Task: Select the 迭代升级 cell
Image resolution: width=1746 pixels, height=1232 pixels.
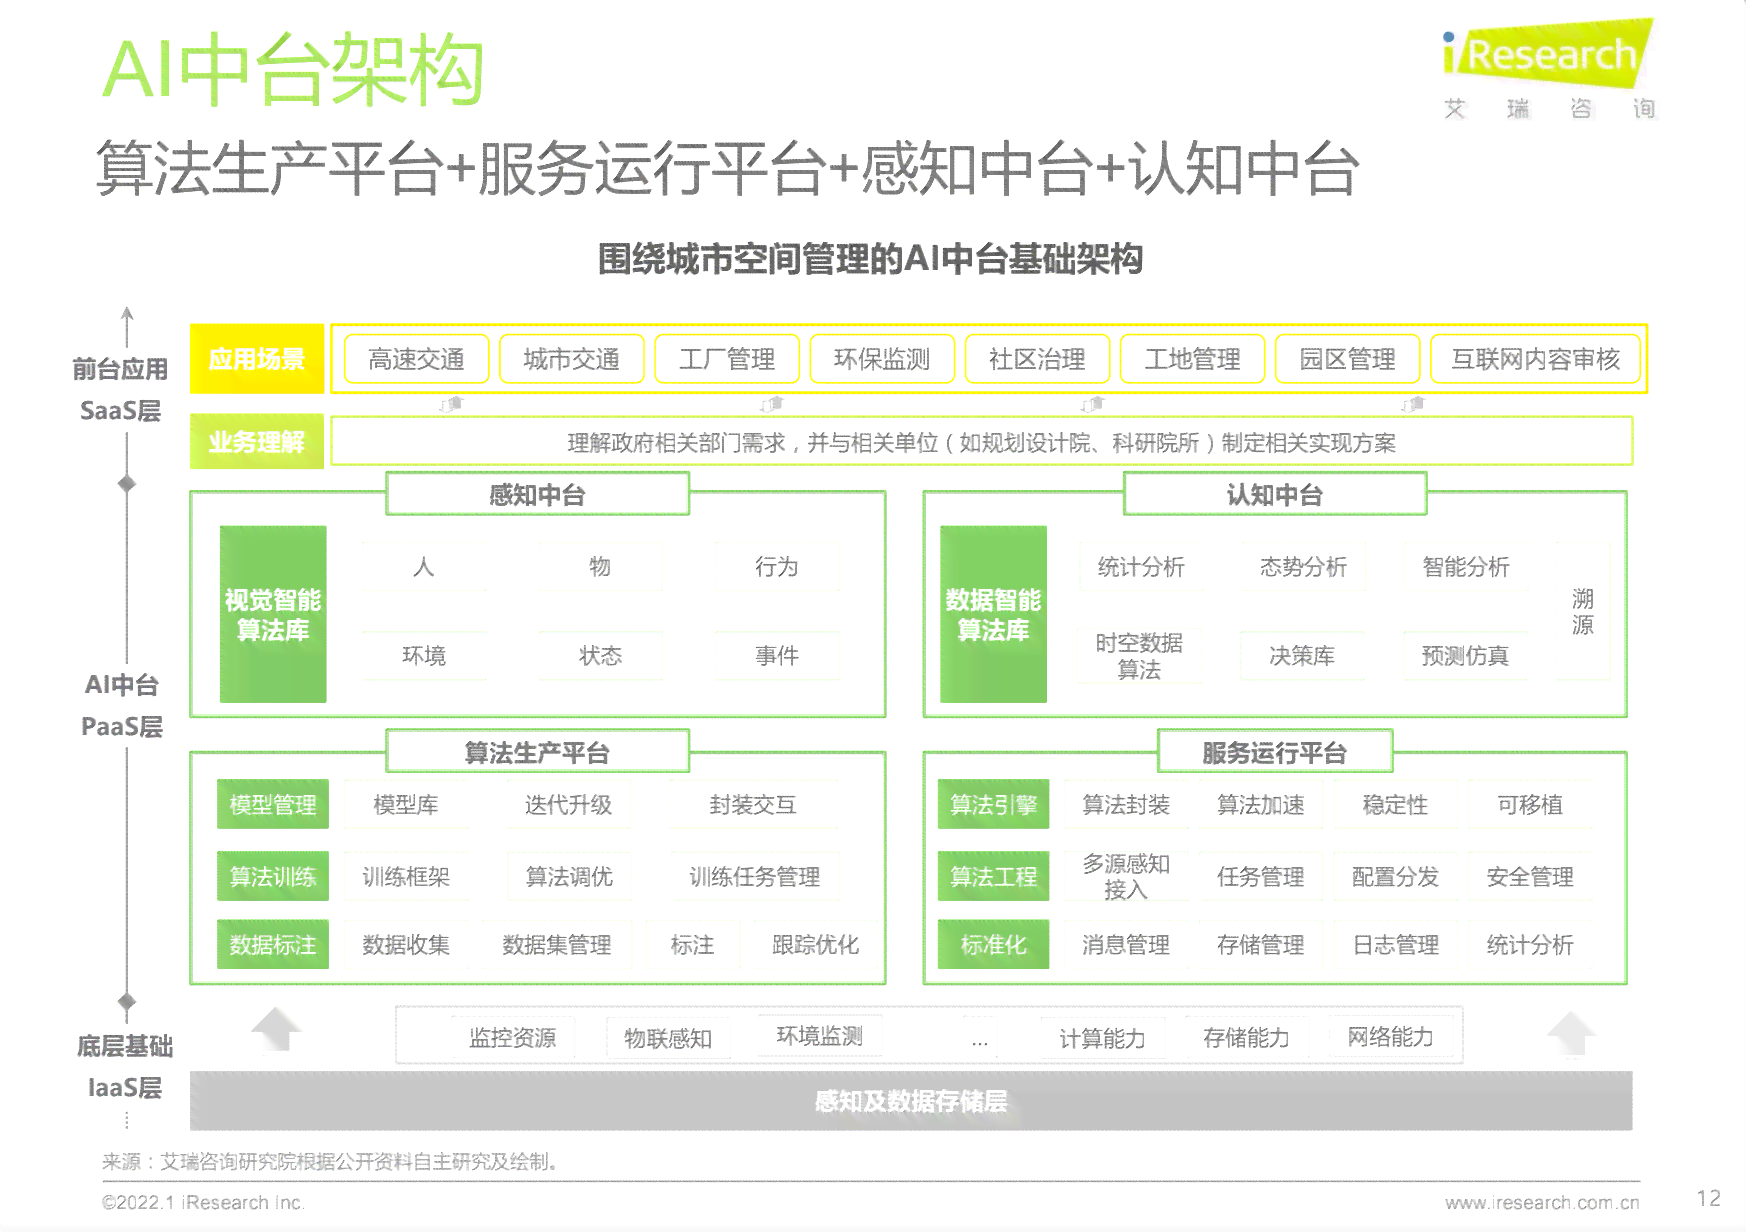Action: pyautogui.click(x=568, y=805)
